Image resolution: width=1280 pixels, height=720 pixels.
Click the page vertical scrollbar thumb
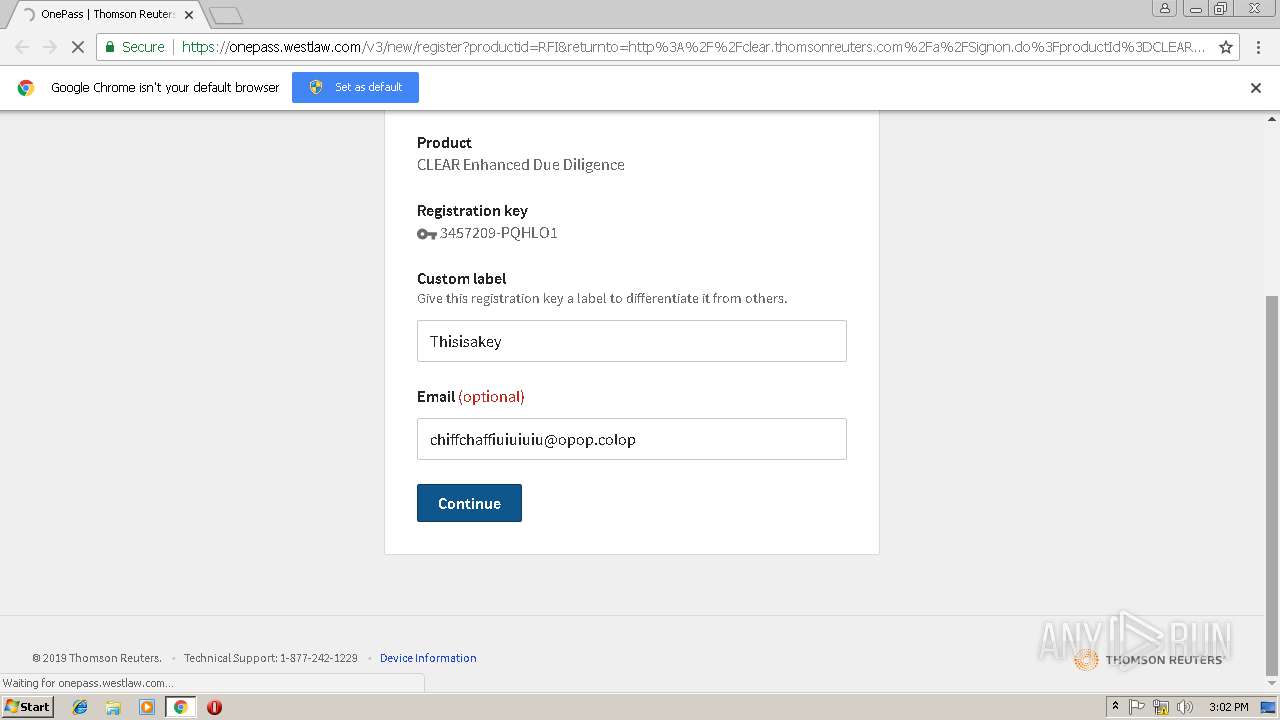(x=1272, y=485)
